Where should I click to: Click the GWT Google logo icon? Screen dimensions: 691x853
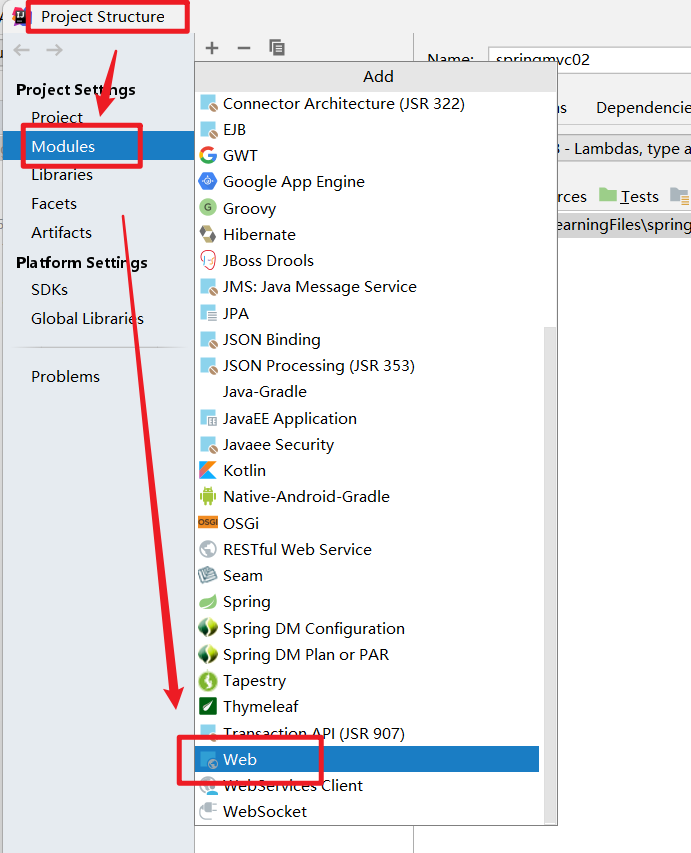[x=208, y=156]
